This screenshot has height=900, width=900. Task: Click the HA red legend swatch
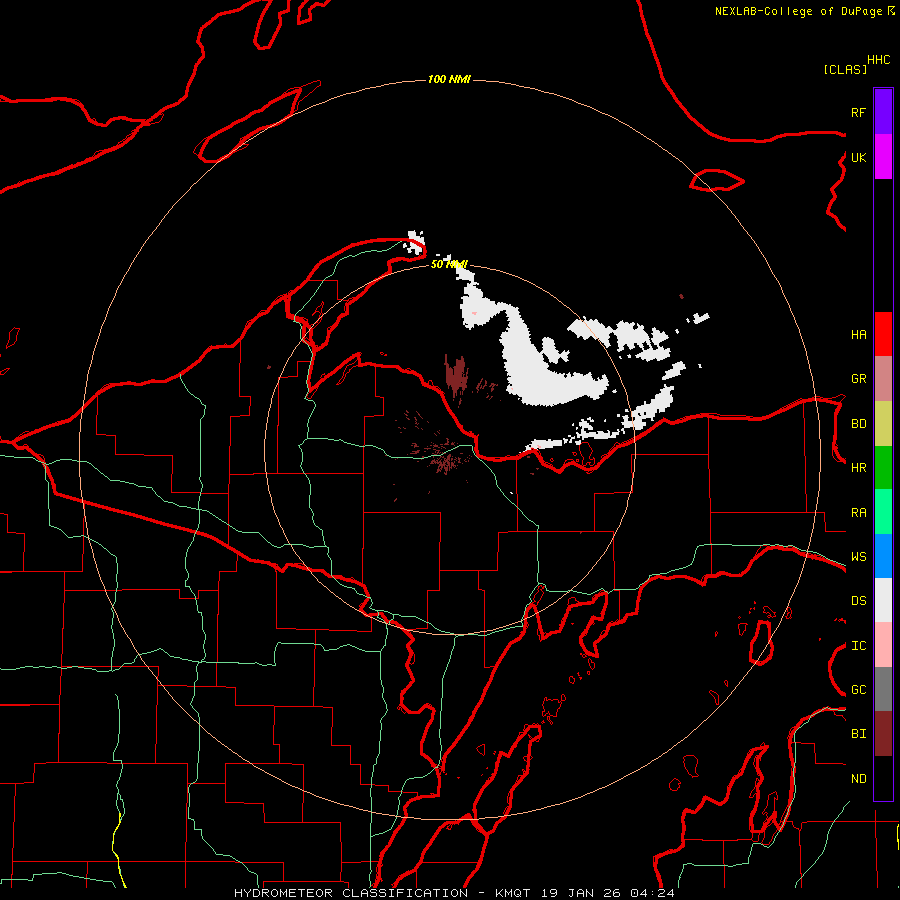coord(883,334)
